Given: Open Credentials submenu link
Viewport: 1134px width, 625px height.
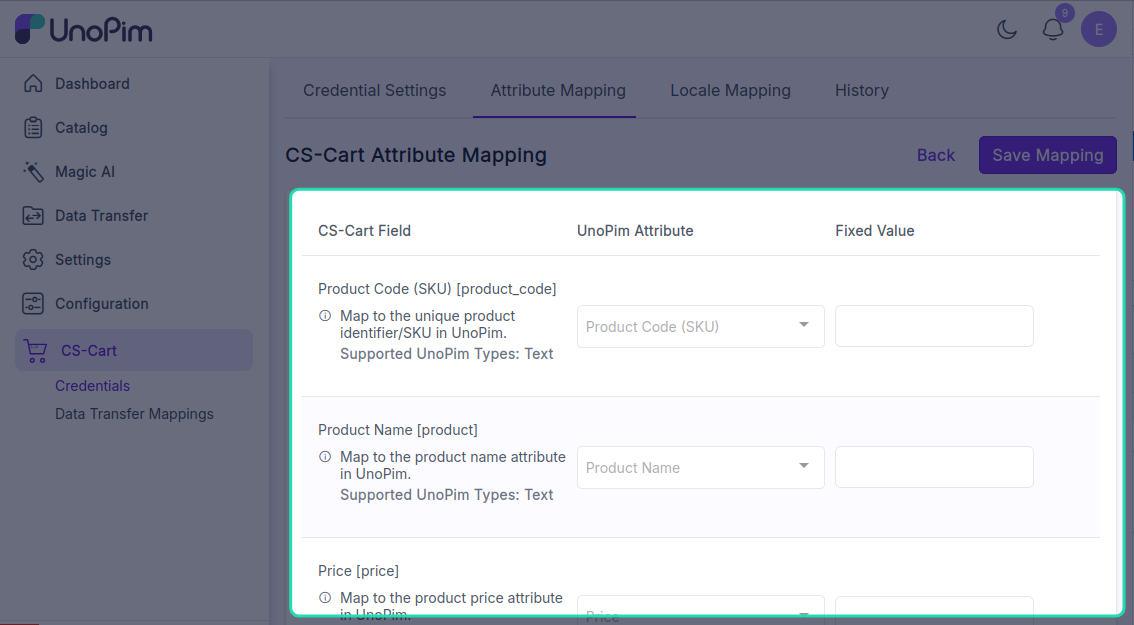Looking at the screenshot, I should point(93,386).
